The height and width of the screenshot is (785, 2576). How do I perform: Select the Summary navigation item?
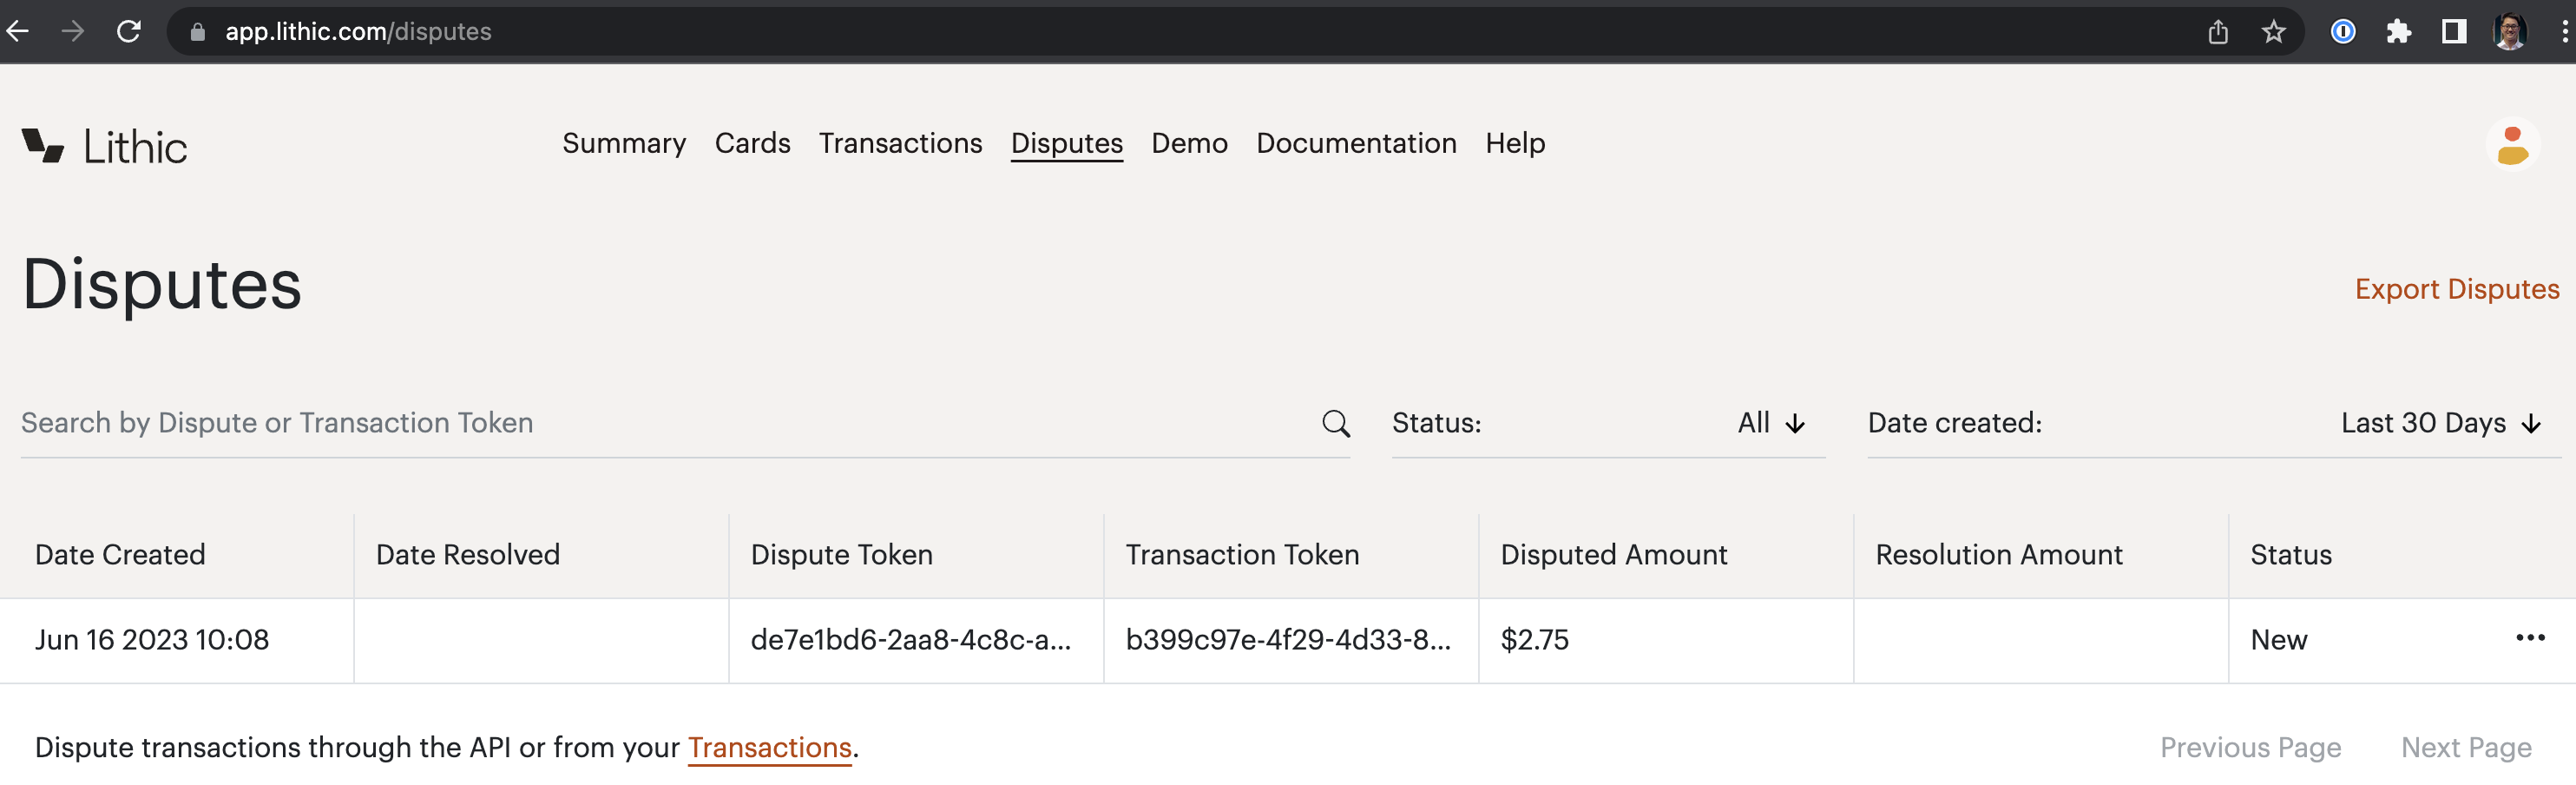click(624, 143)
